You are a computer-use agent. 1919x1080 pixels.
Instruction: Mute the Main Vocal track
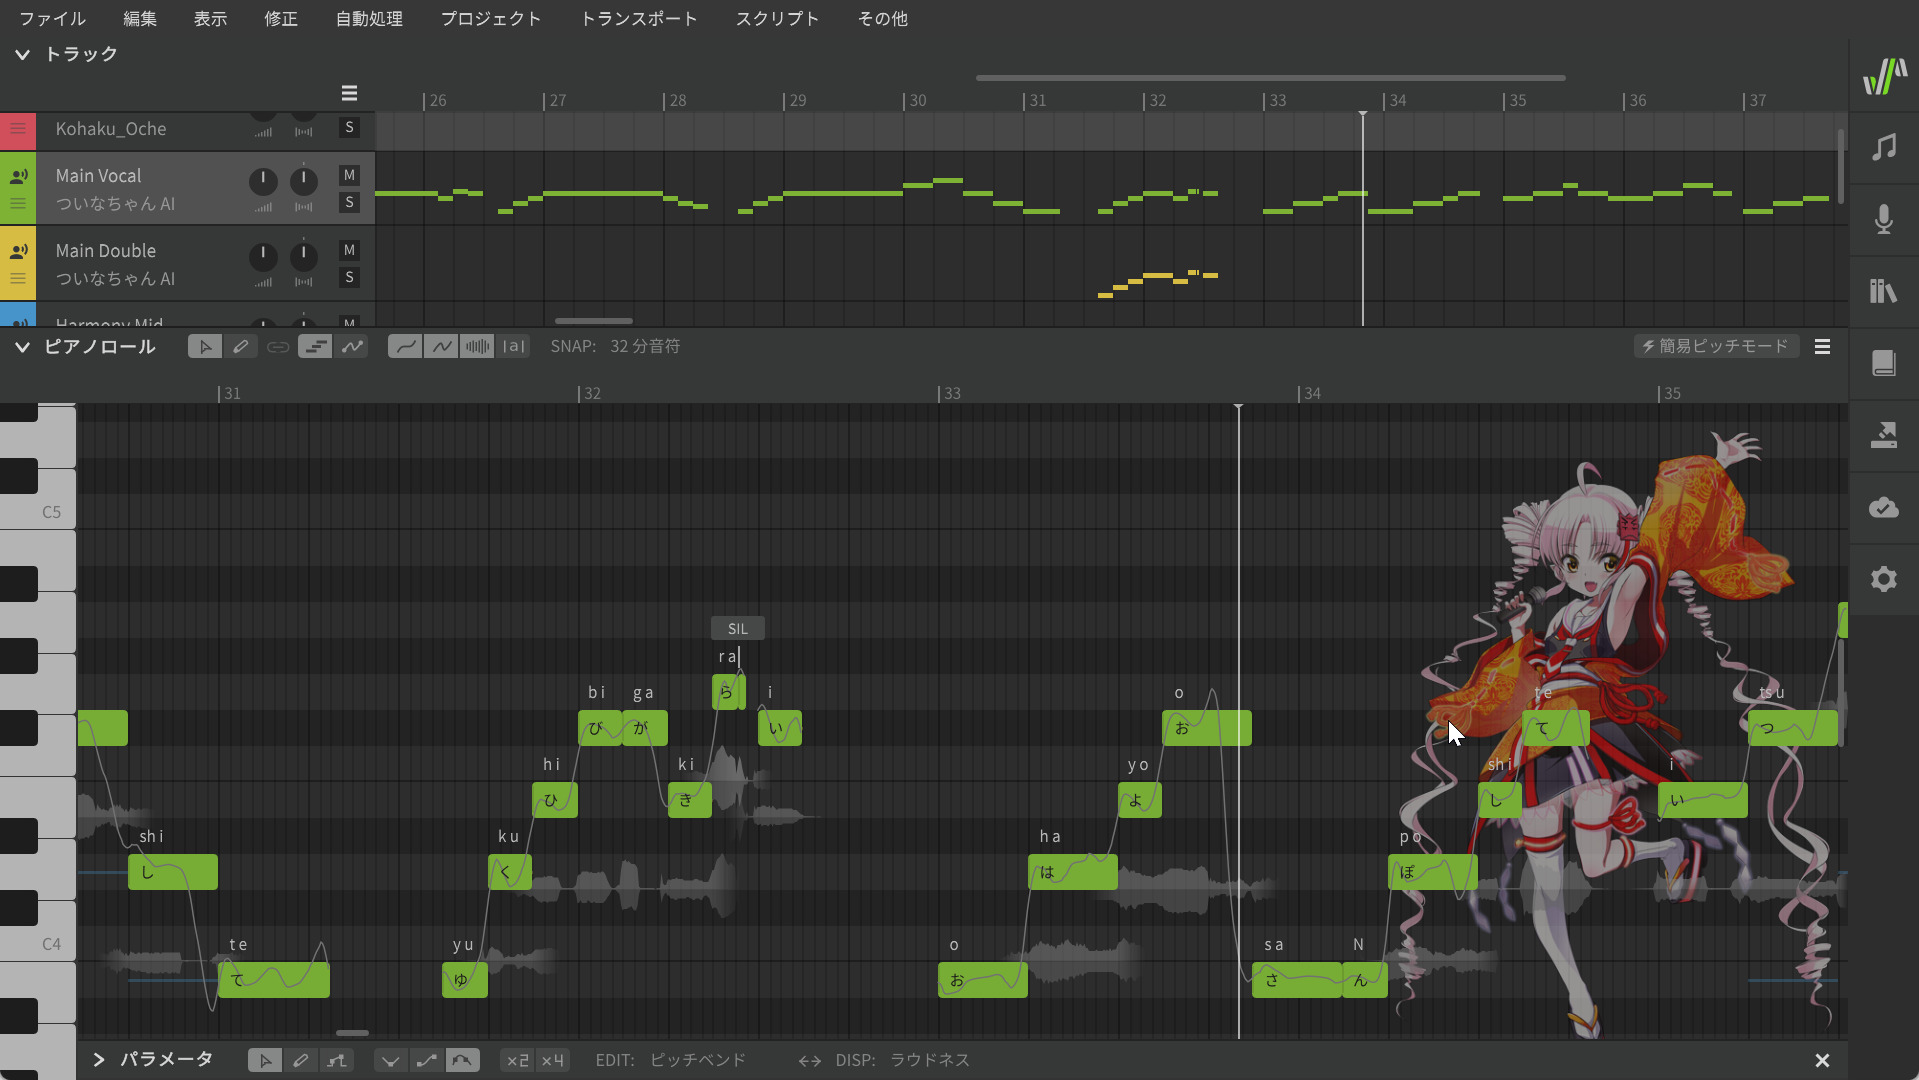click(x=349, y=175)
